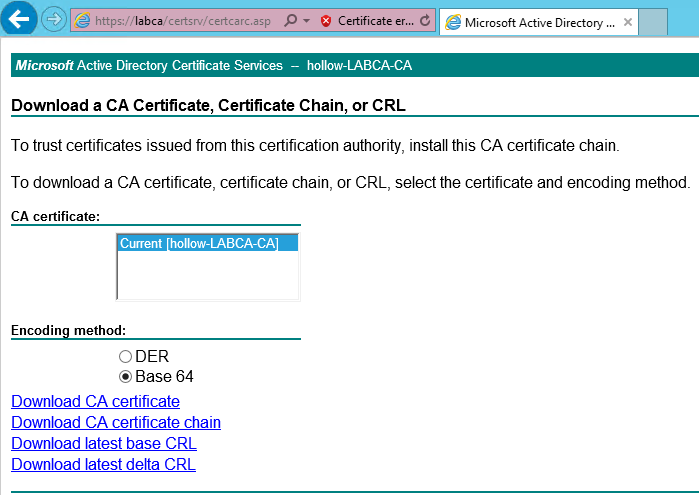699x495 pixels.
Task: Click the red certificate error shield icon
Action: pyautogui.click(x=326, y=20)
